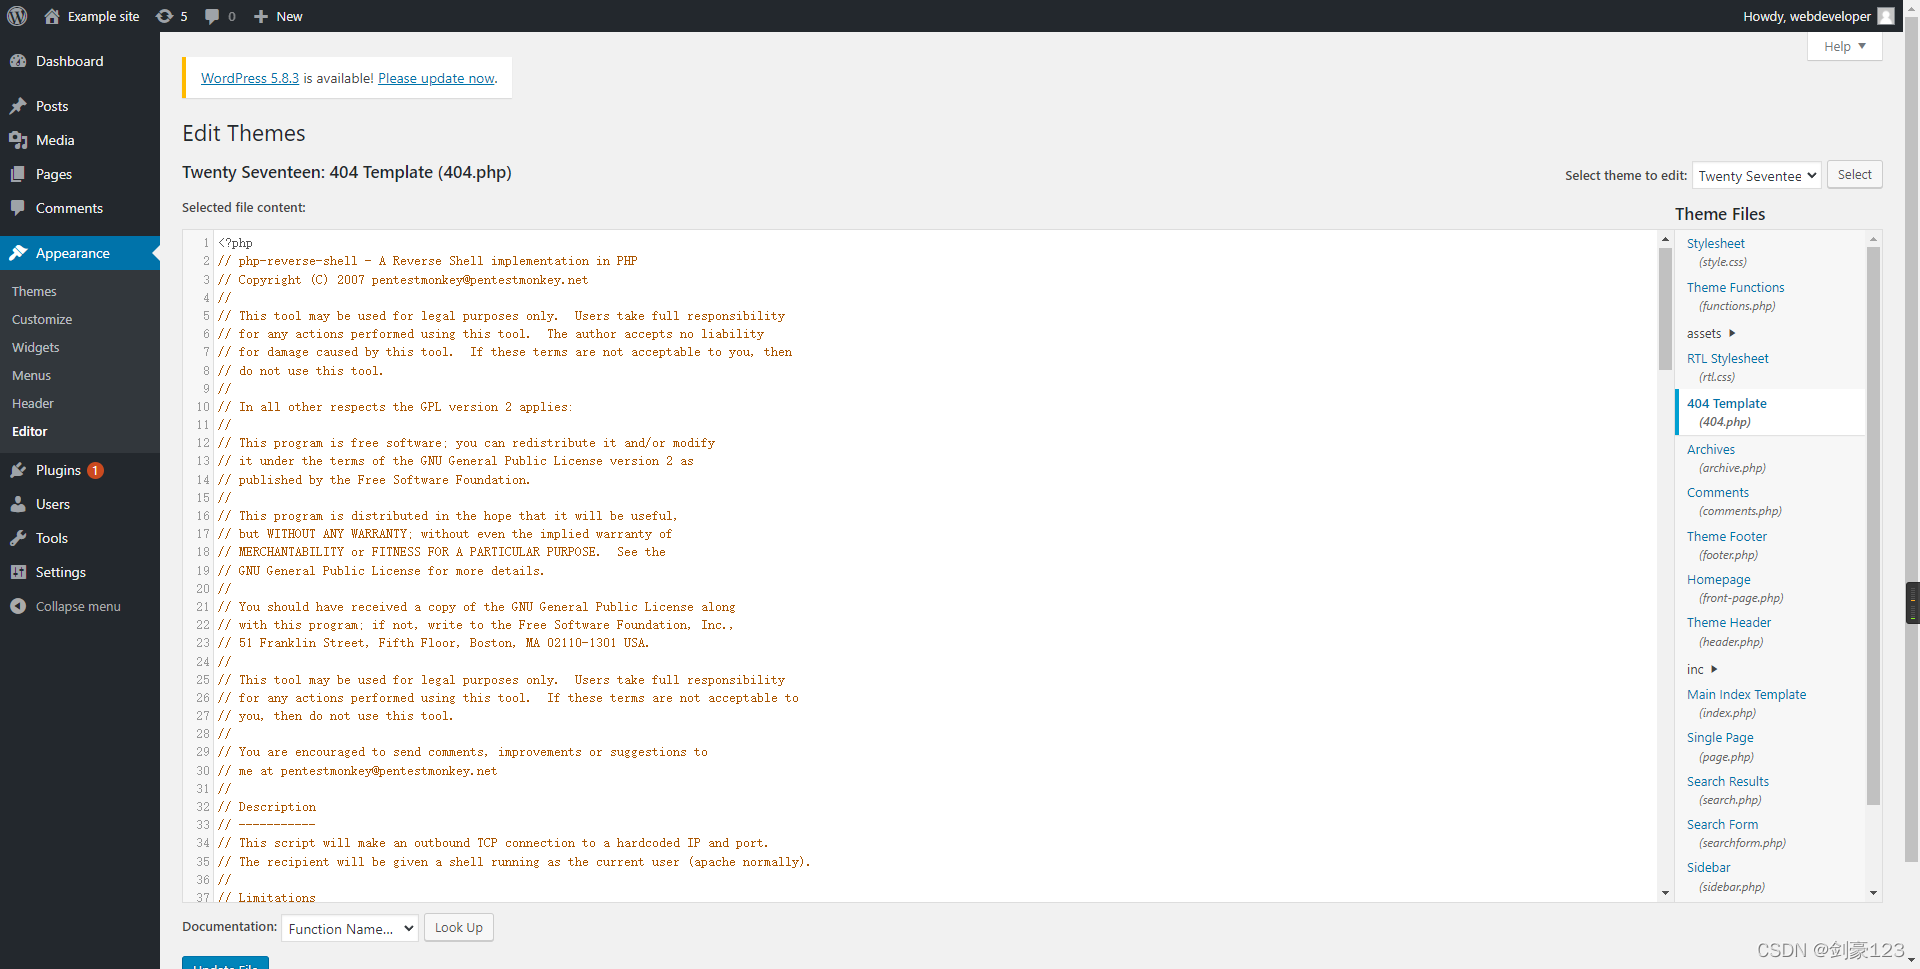Click the Posts pin icon
This screenshot has width=1920, height=969.
18,106
